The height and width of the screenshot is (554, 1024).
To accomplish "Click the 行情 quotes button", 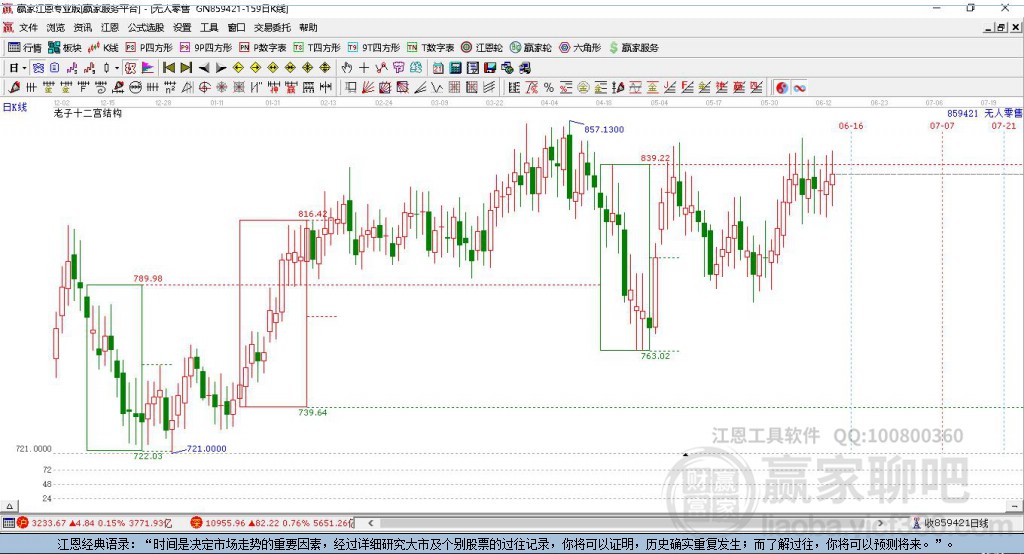I will click(x=25, y=47).
